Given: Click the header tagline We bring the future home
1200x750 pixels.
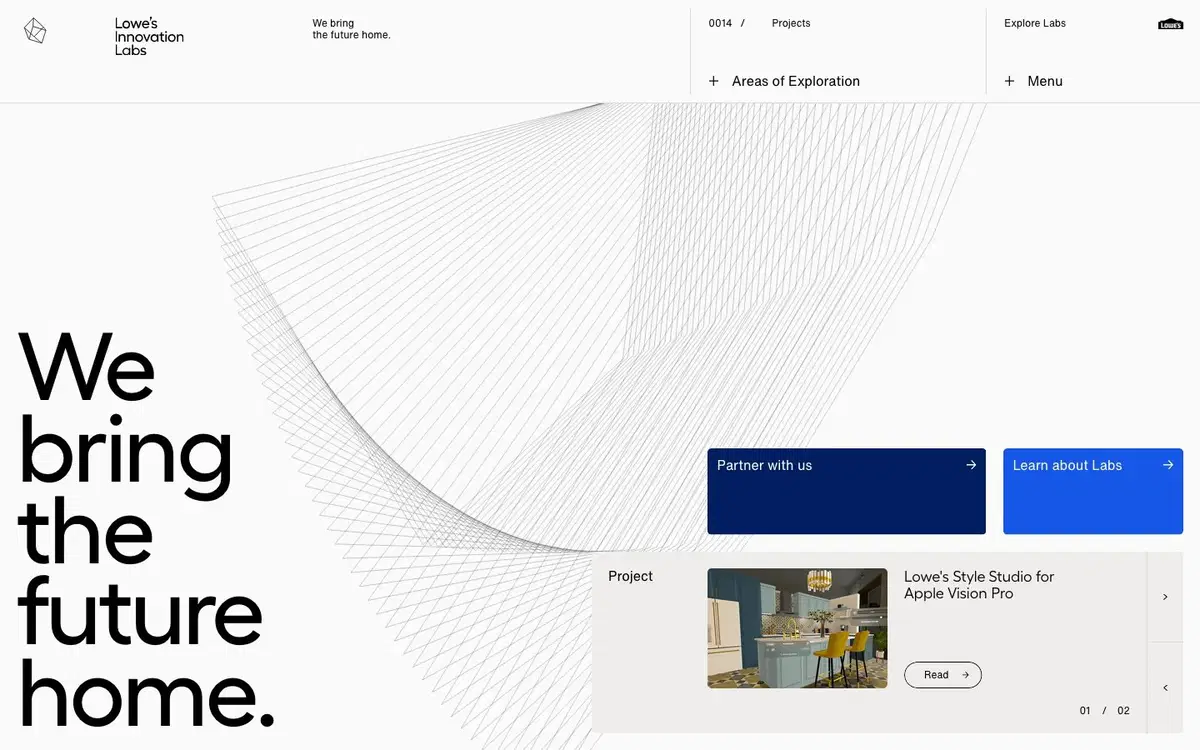Looking at the screenshot, I should [x=351, y=29].
